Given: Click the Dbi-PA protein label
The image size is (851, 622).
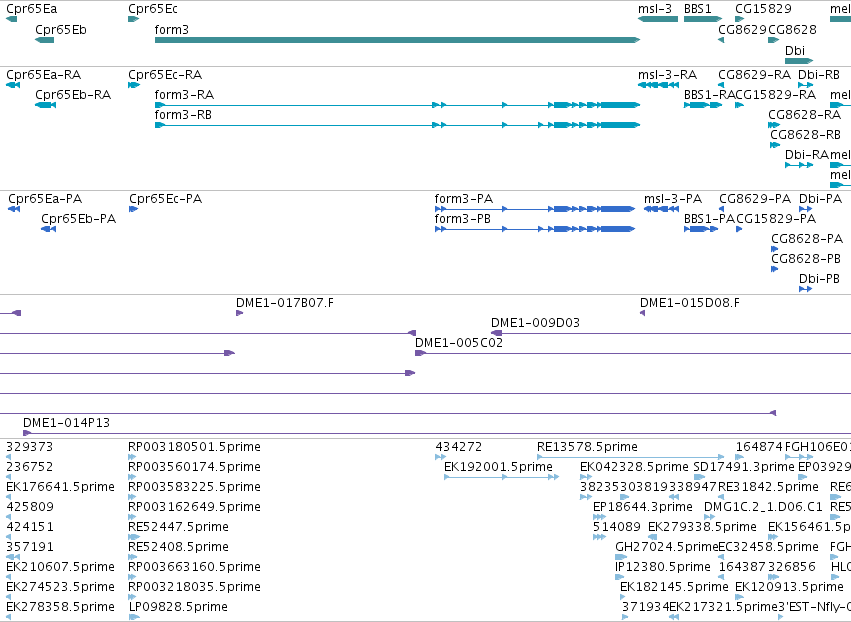Looking at the screenshot, I should (820, 199).
